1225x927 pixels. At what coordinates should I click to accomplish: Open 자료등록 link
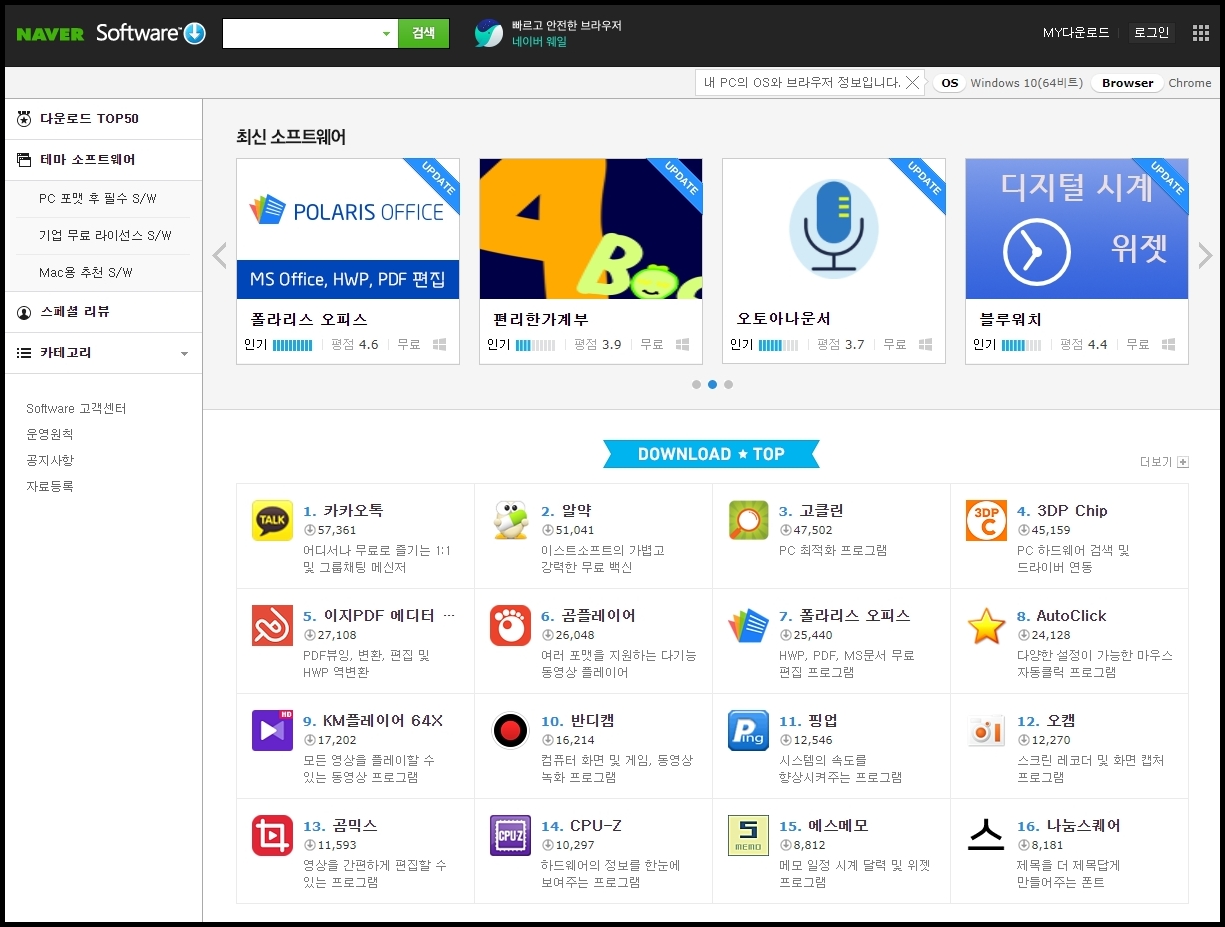50,487
